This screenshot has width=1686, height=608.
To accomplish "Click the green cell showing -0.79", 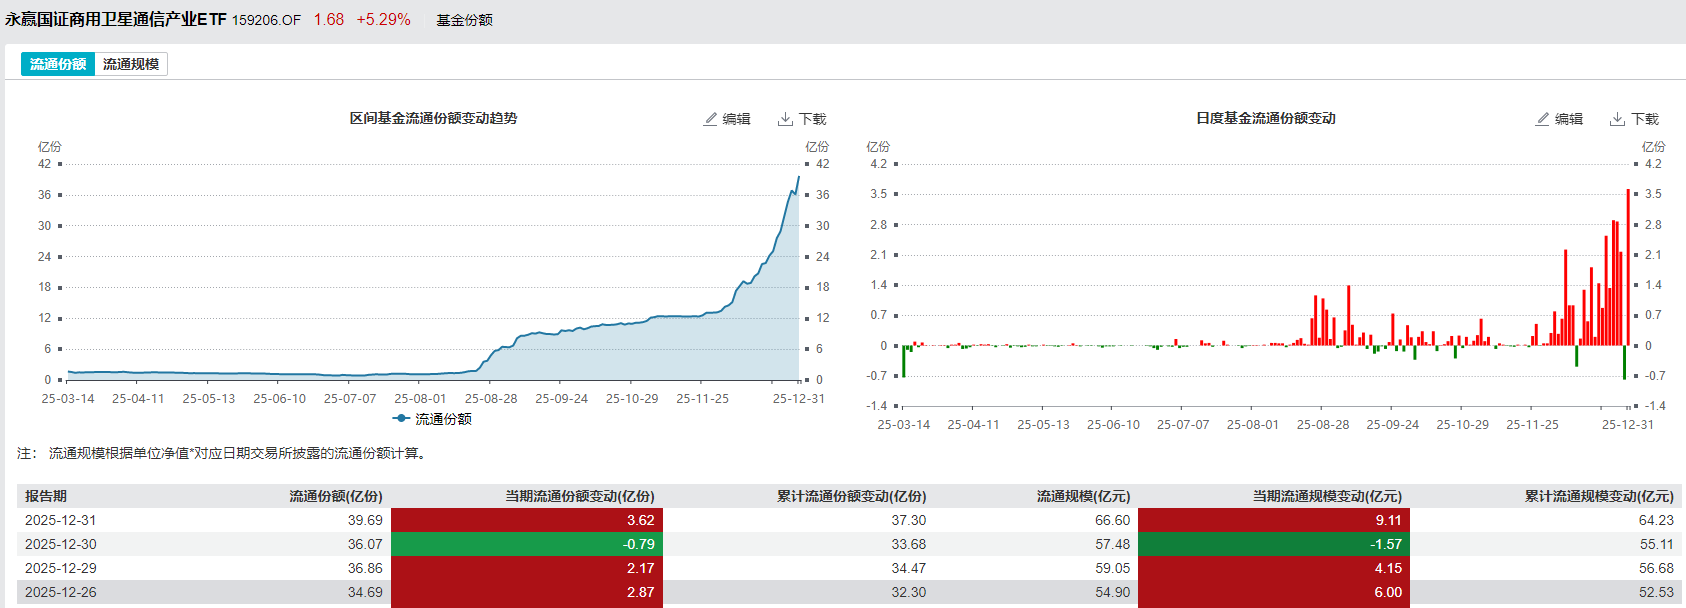I will tap(527, 544).
